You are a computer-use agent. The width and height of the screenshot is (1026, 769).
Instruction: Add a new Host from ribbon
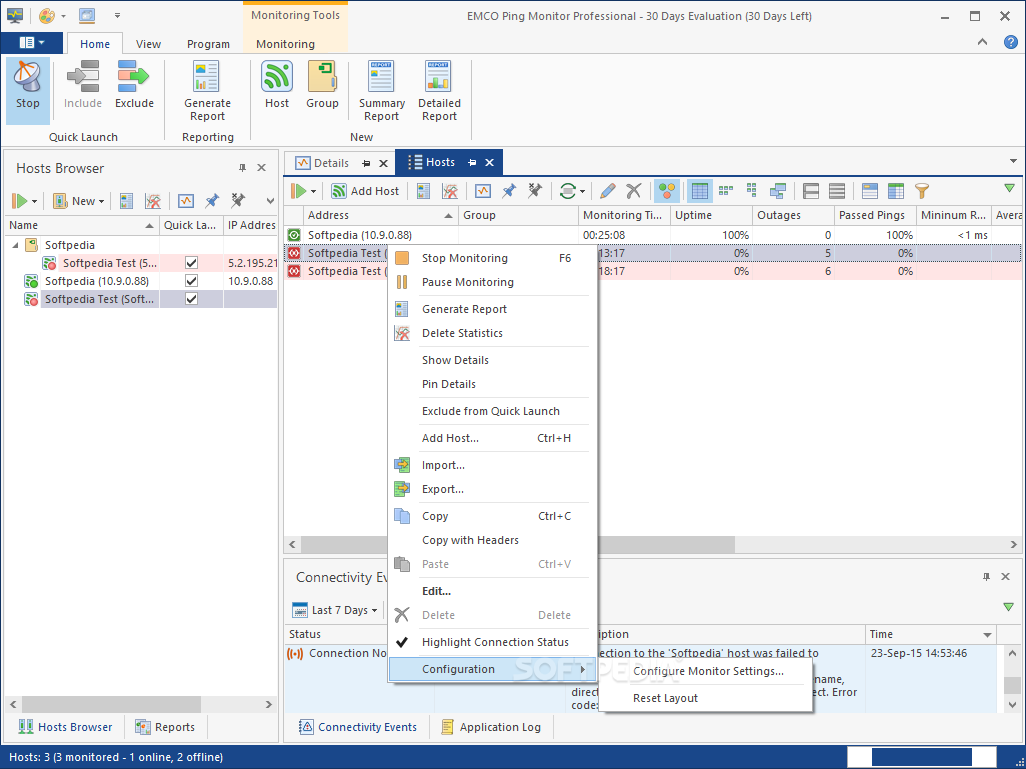pyautogui.click(x=277, y=85)
